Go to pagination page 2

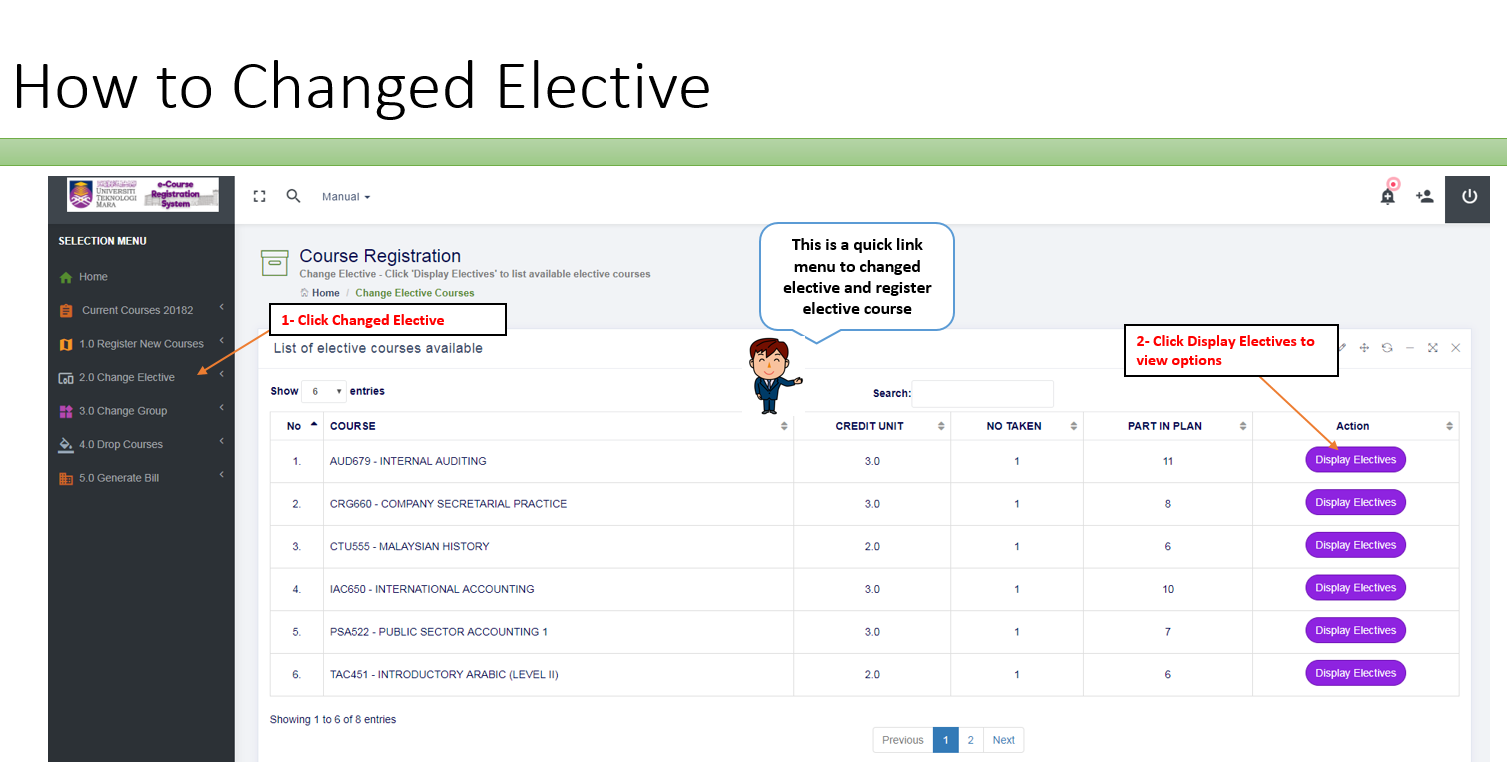tap(970, 740)
